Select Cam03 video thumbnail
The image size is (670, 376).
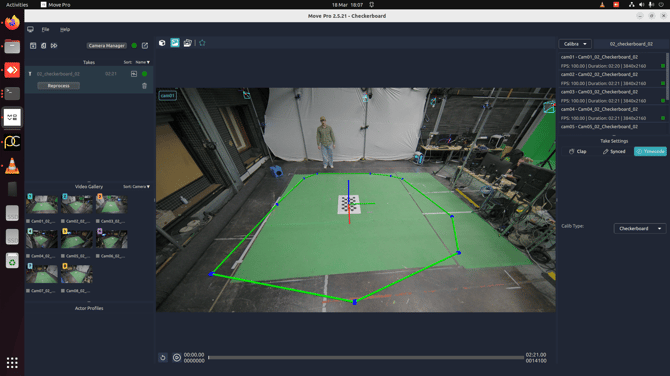pos(112,204)
